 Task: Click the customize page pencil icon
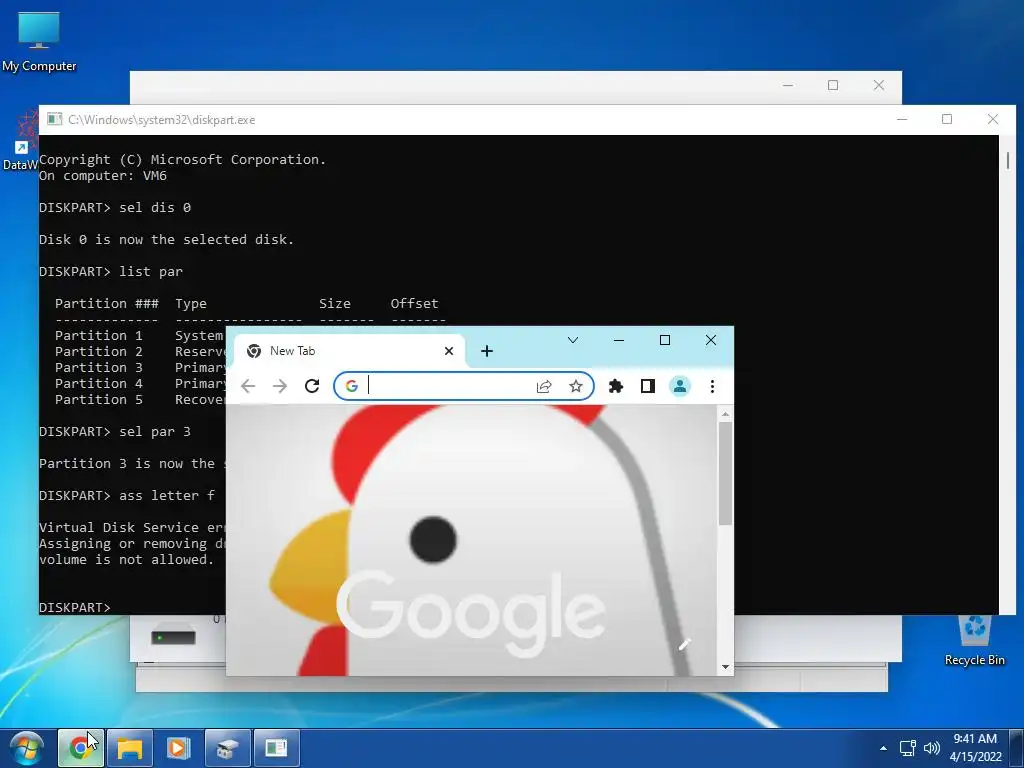pyautogui.click(x=684, y=645)
